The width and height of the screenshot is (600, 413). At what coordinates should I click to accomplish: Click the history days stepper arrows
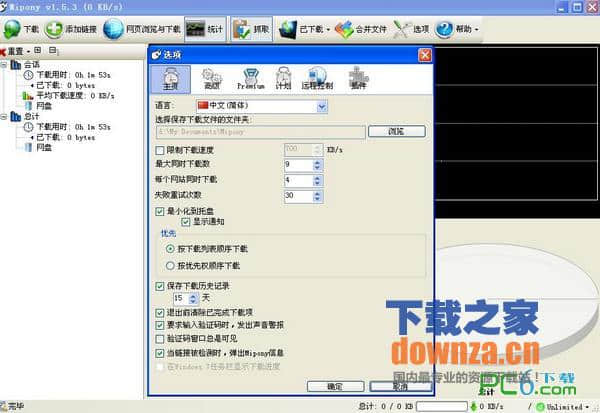coord(194,298)
